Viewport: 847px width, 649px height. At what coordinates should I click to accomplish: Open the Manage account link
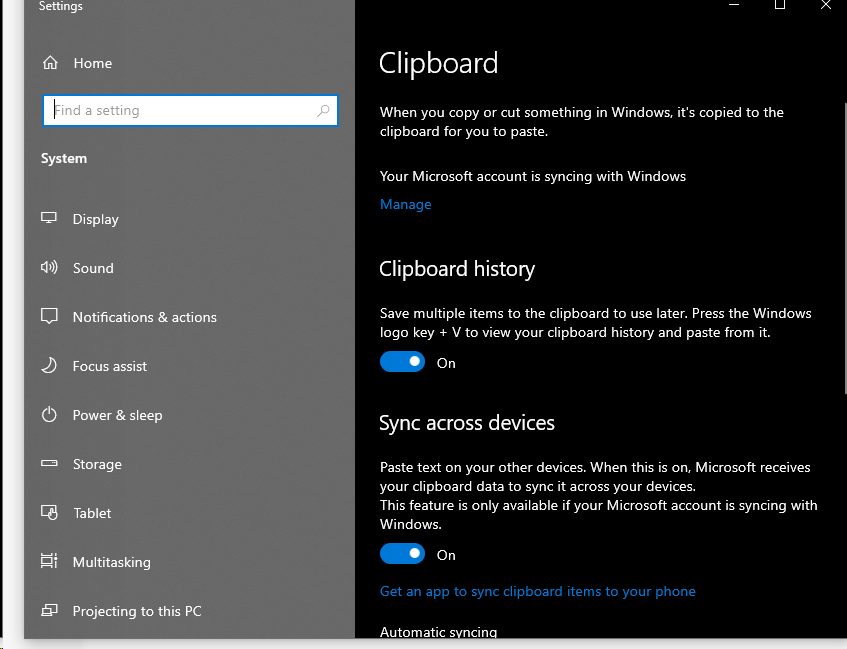point(406,204)
